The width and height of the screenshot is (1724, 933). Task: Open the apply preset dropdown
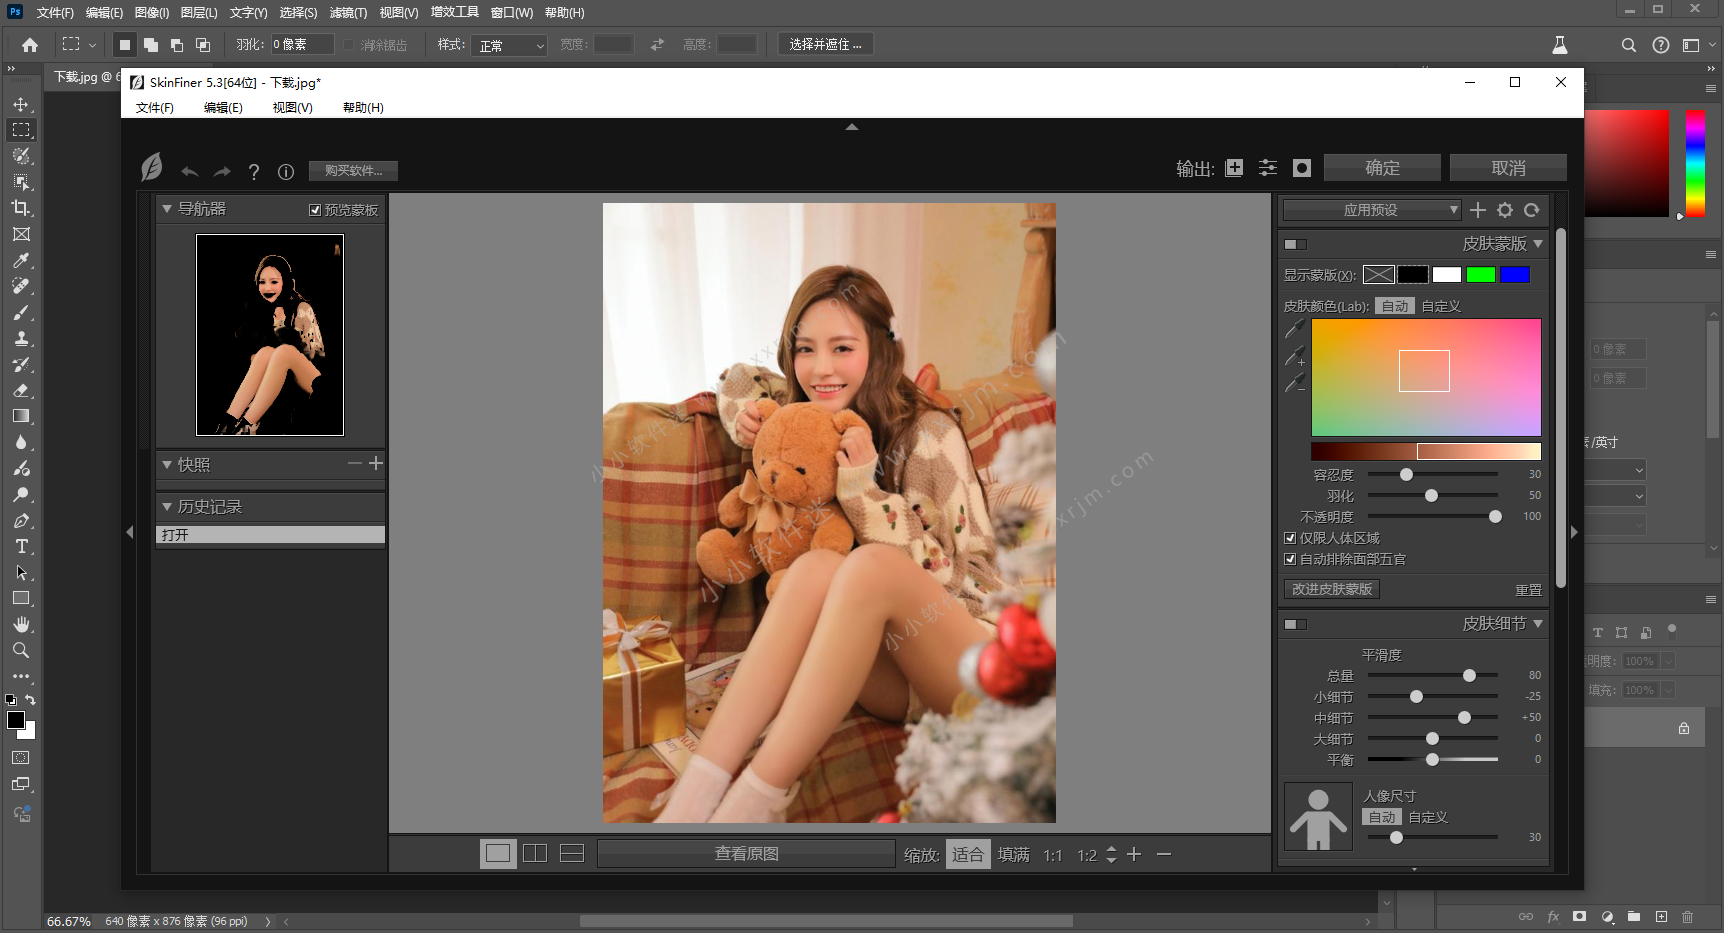1372,210
